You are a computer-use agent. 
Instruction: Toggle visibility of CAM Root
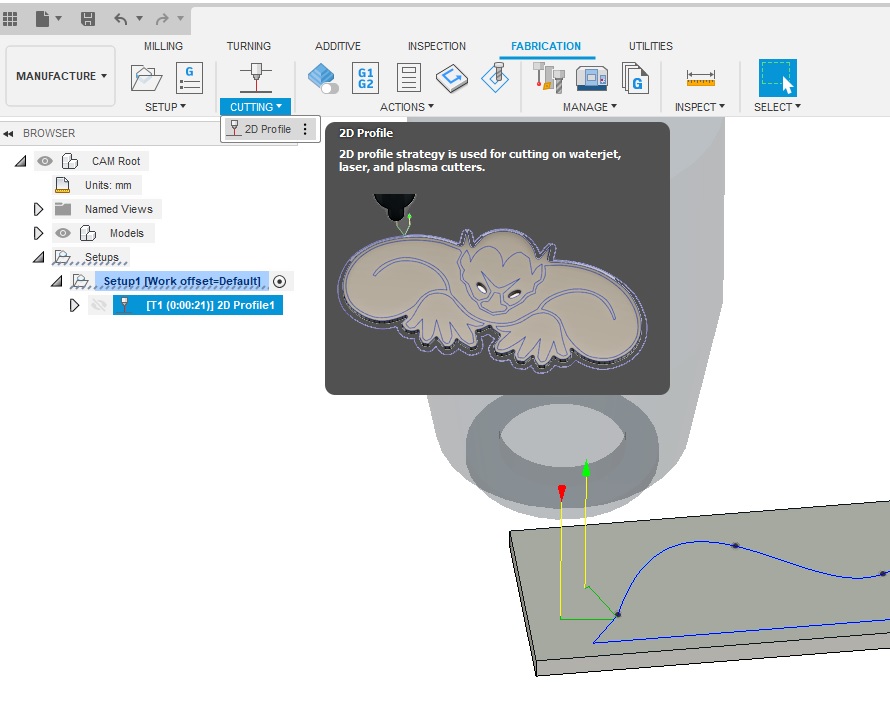45,161
